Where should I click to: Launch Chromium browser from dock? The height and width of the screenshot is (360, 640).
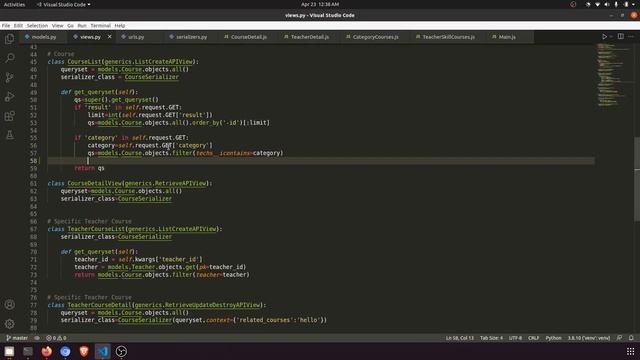(65, 351)
